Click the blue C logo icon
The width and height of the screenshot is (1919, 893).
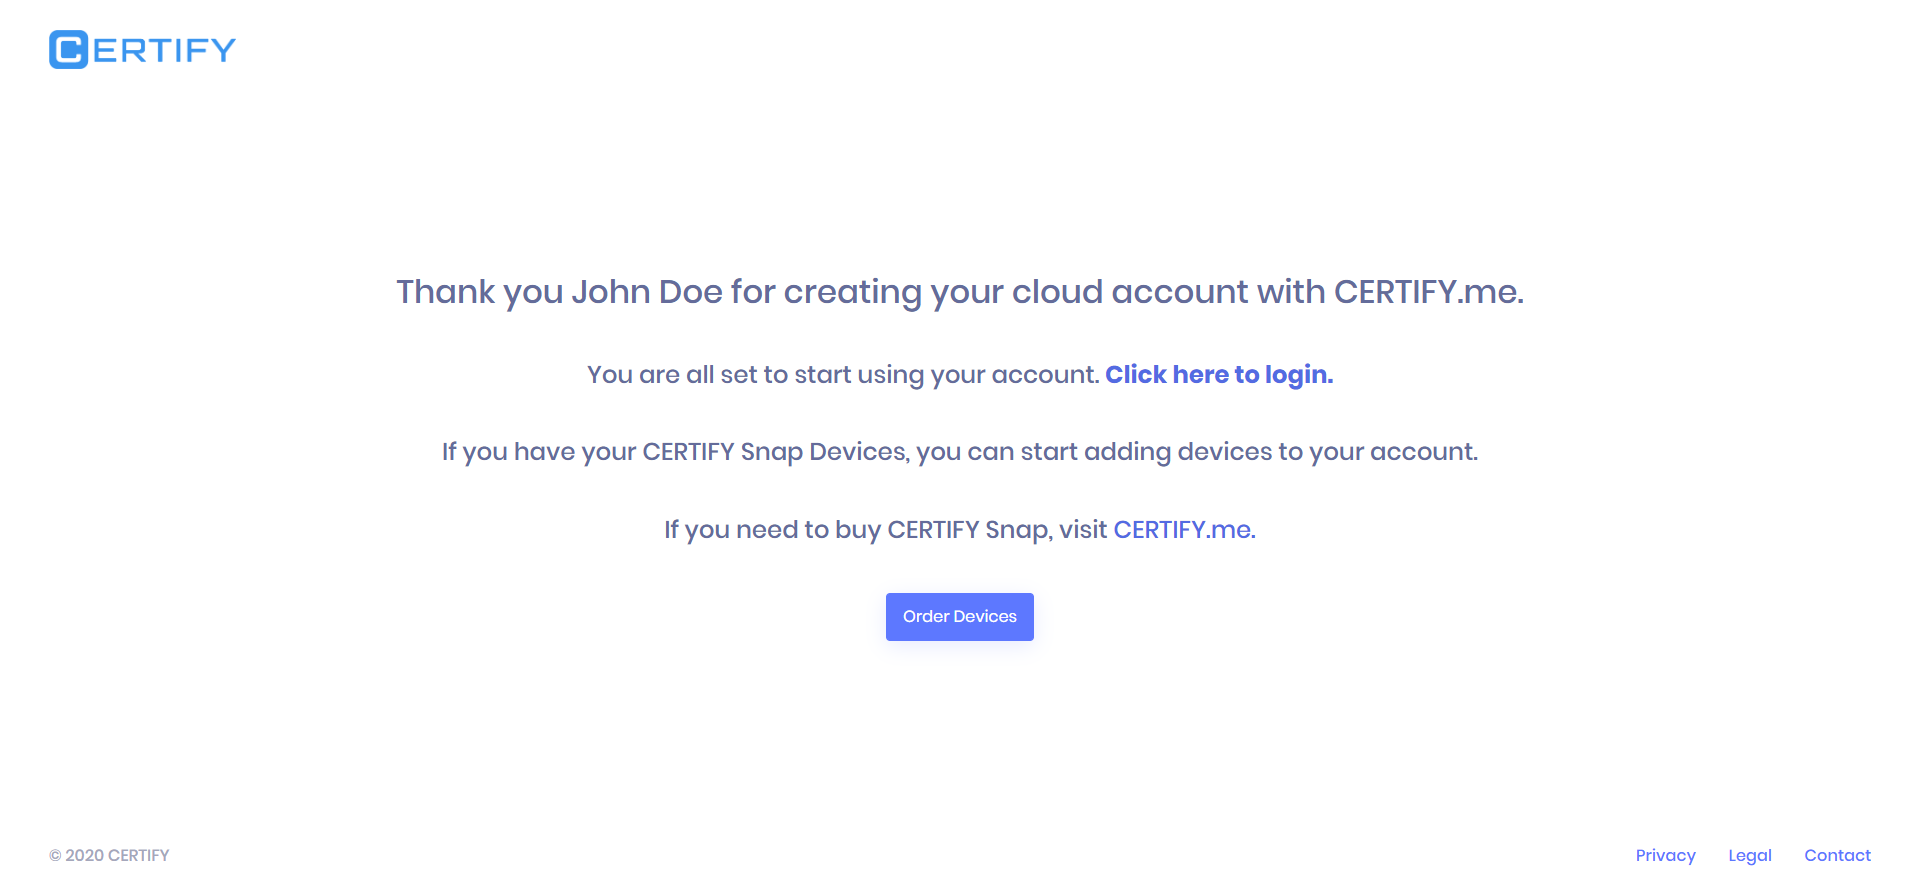click(68, 50)
